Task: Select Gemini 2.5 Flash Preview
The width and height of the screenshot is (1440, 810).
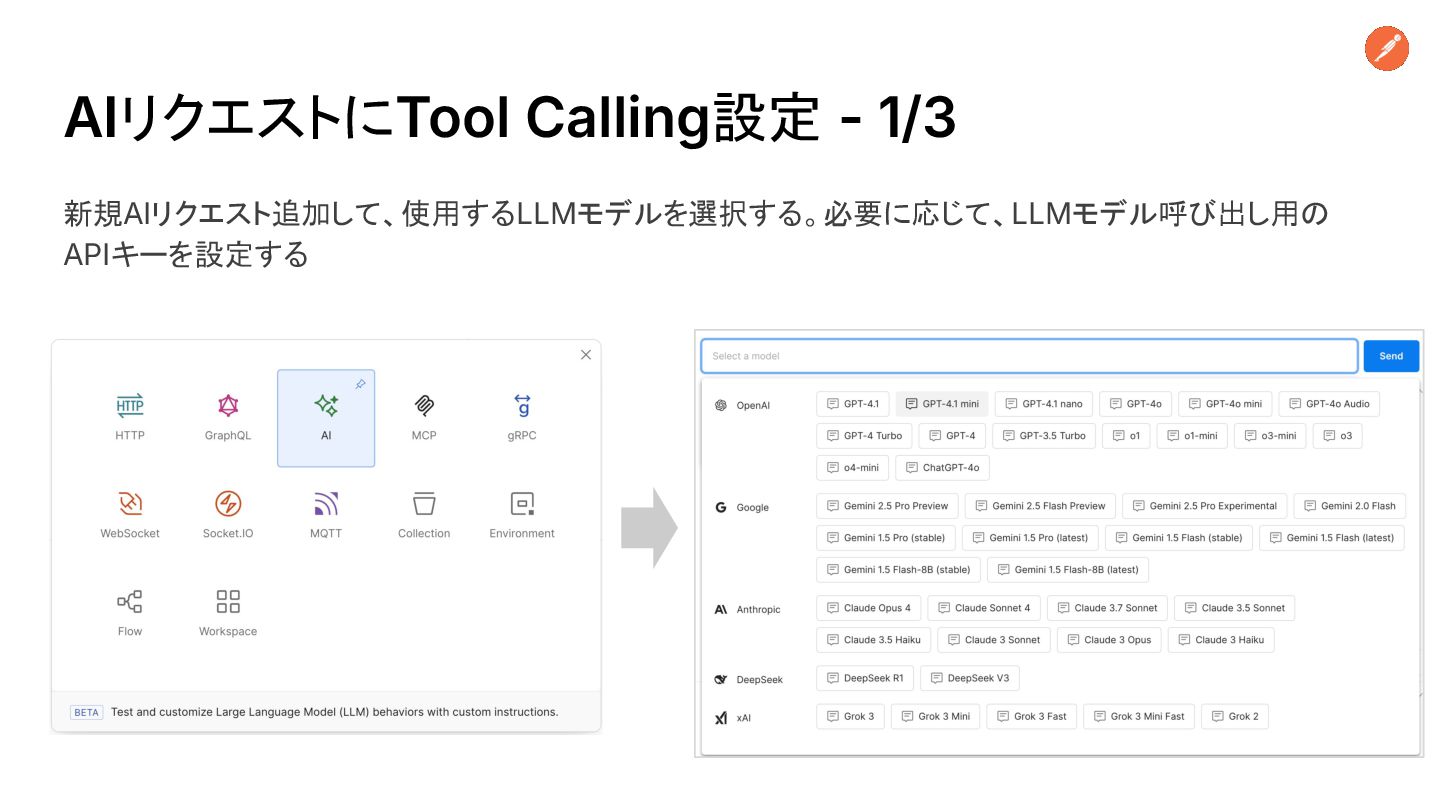Action: pos(1040,506)
